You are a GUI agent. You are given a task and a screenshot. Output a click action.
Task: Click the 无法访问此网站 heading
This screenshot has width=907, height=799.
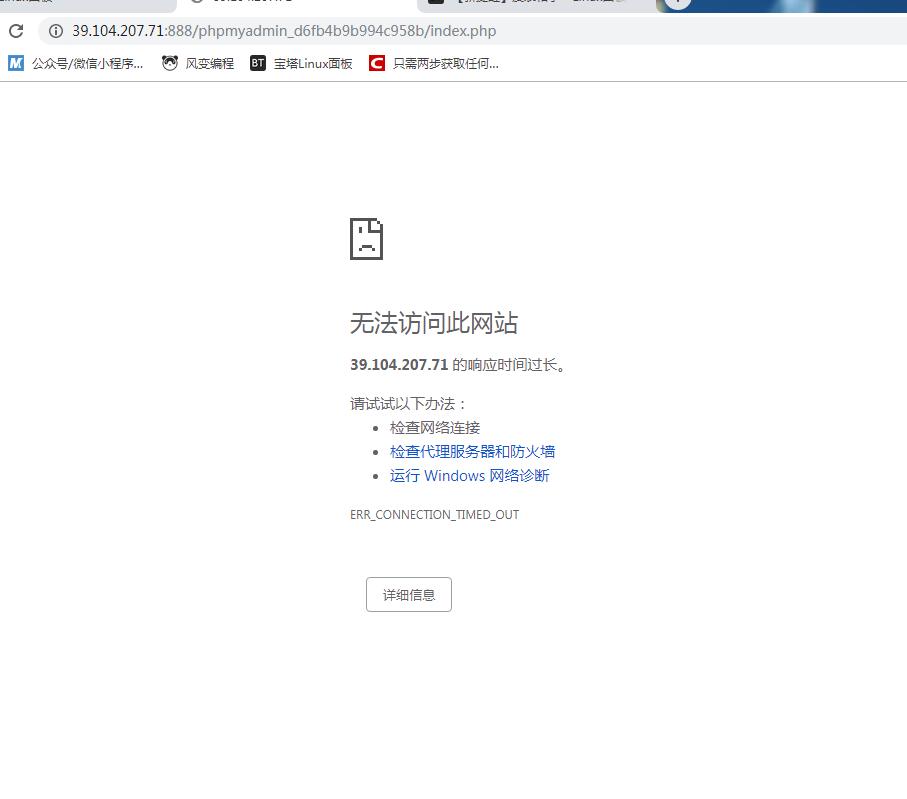(x=434, y=323)
